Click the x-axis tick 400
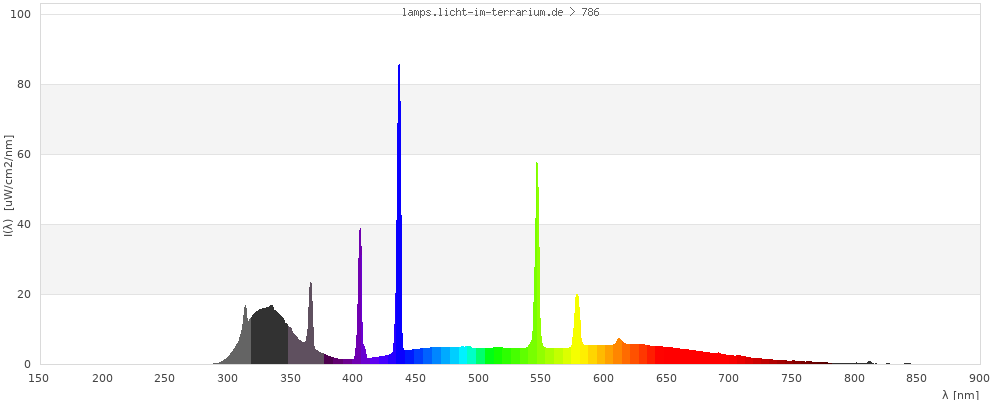 (x=353, y=378)
